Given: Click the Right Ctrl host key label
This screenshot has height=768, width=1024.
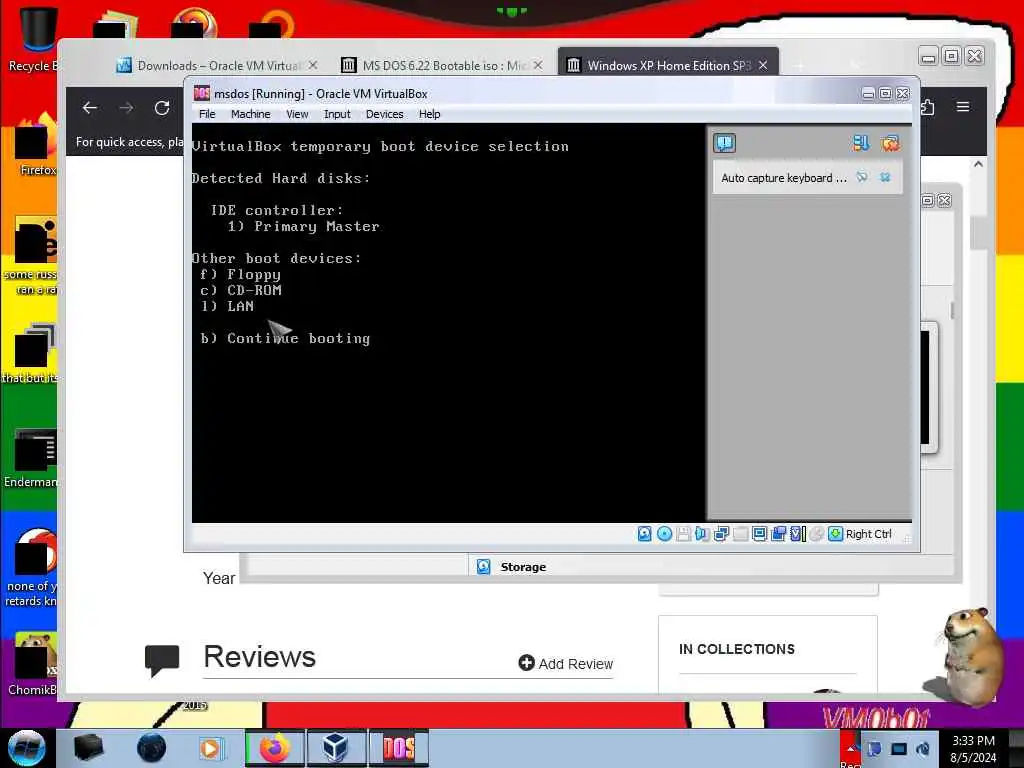Looking at the screenshot, I should pos(869,534).
